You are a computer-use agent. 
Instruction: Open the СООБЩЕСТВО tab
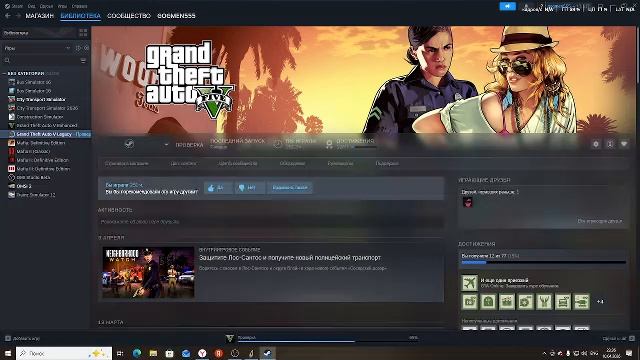[129, 16]
